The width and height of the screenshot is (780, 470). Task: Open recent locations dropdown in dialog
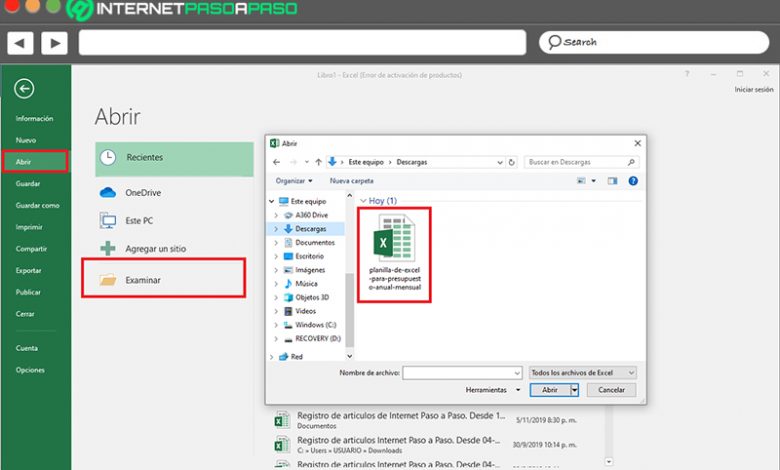(x=306, y=162)
